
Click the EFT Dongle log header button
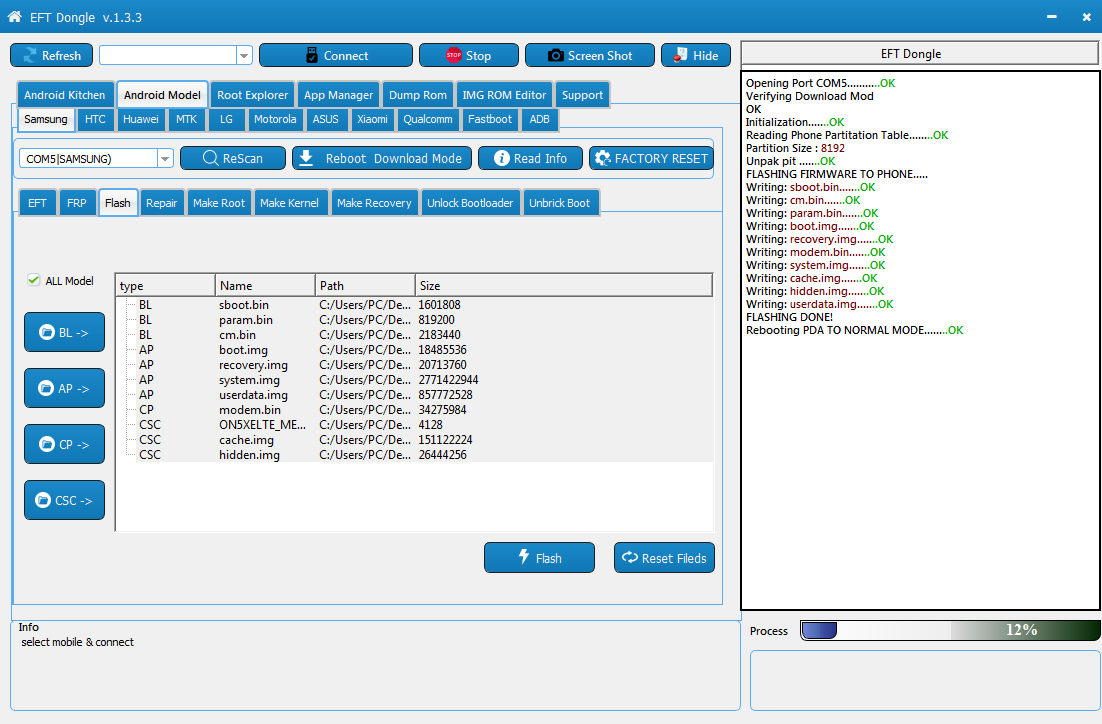tap(919, 54)
